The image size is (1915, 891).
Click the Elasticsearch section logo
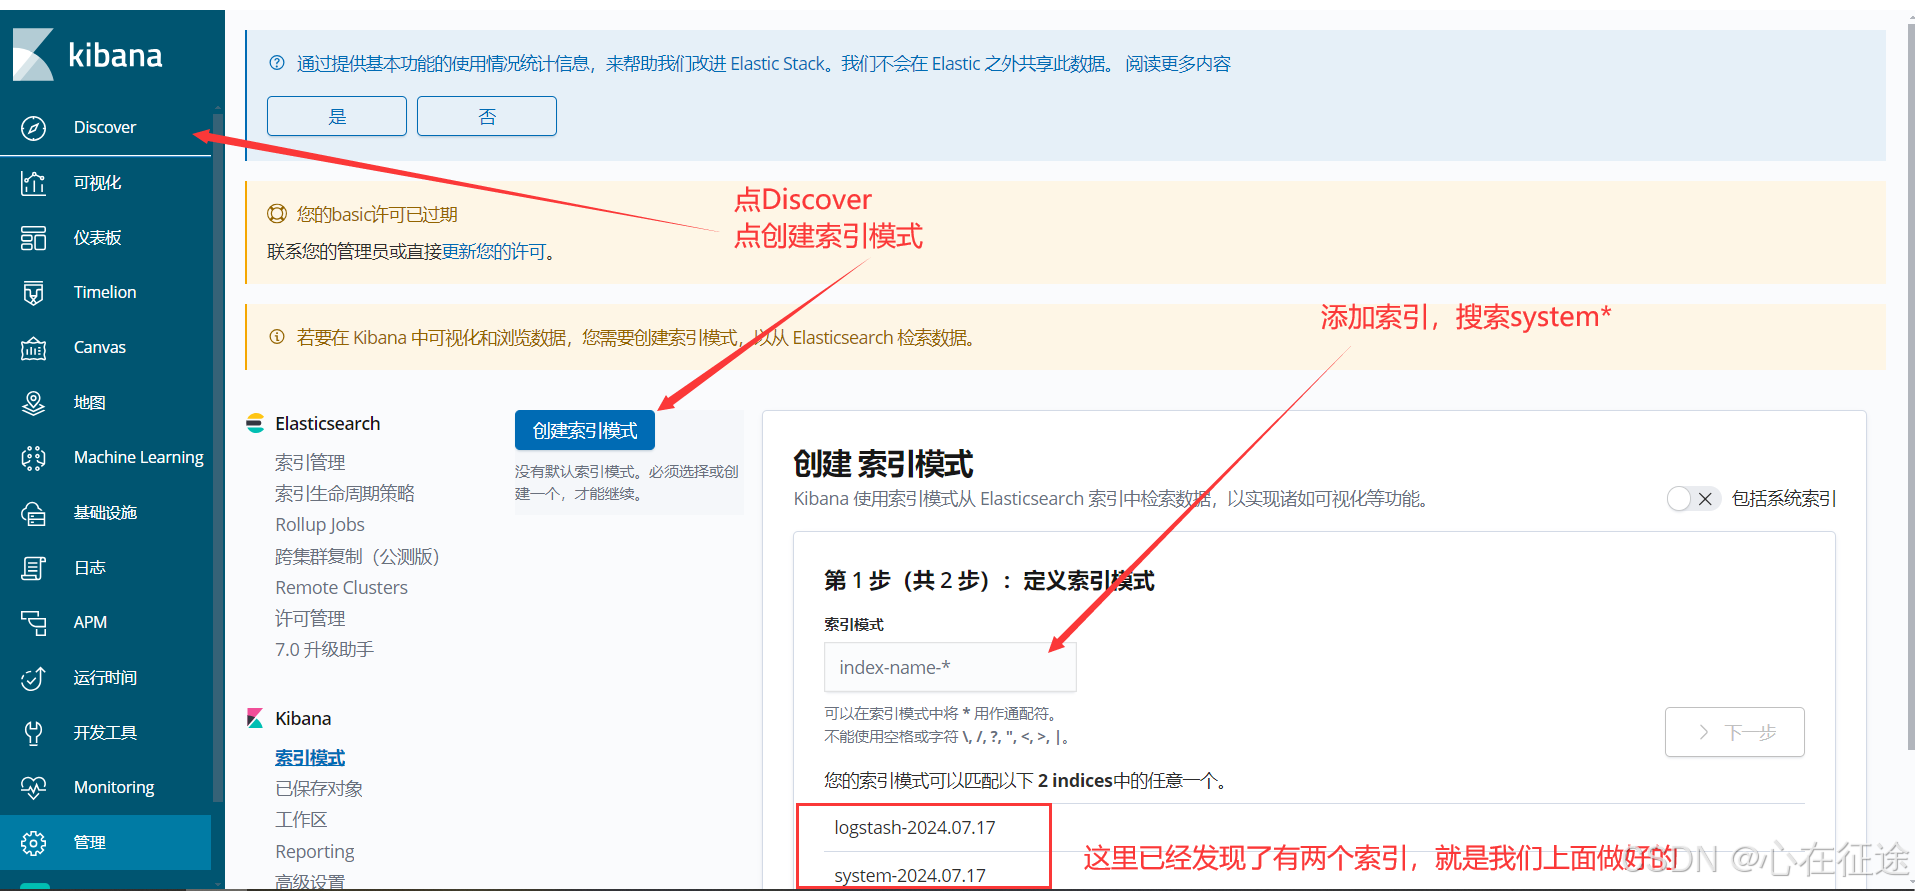(x=255, y=423)
